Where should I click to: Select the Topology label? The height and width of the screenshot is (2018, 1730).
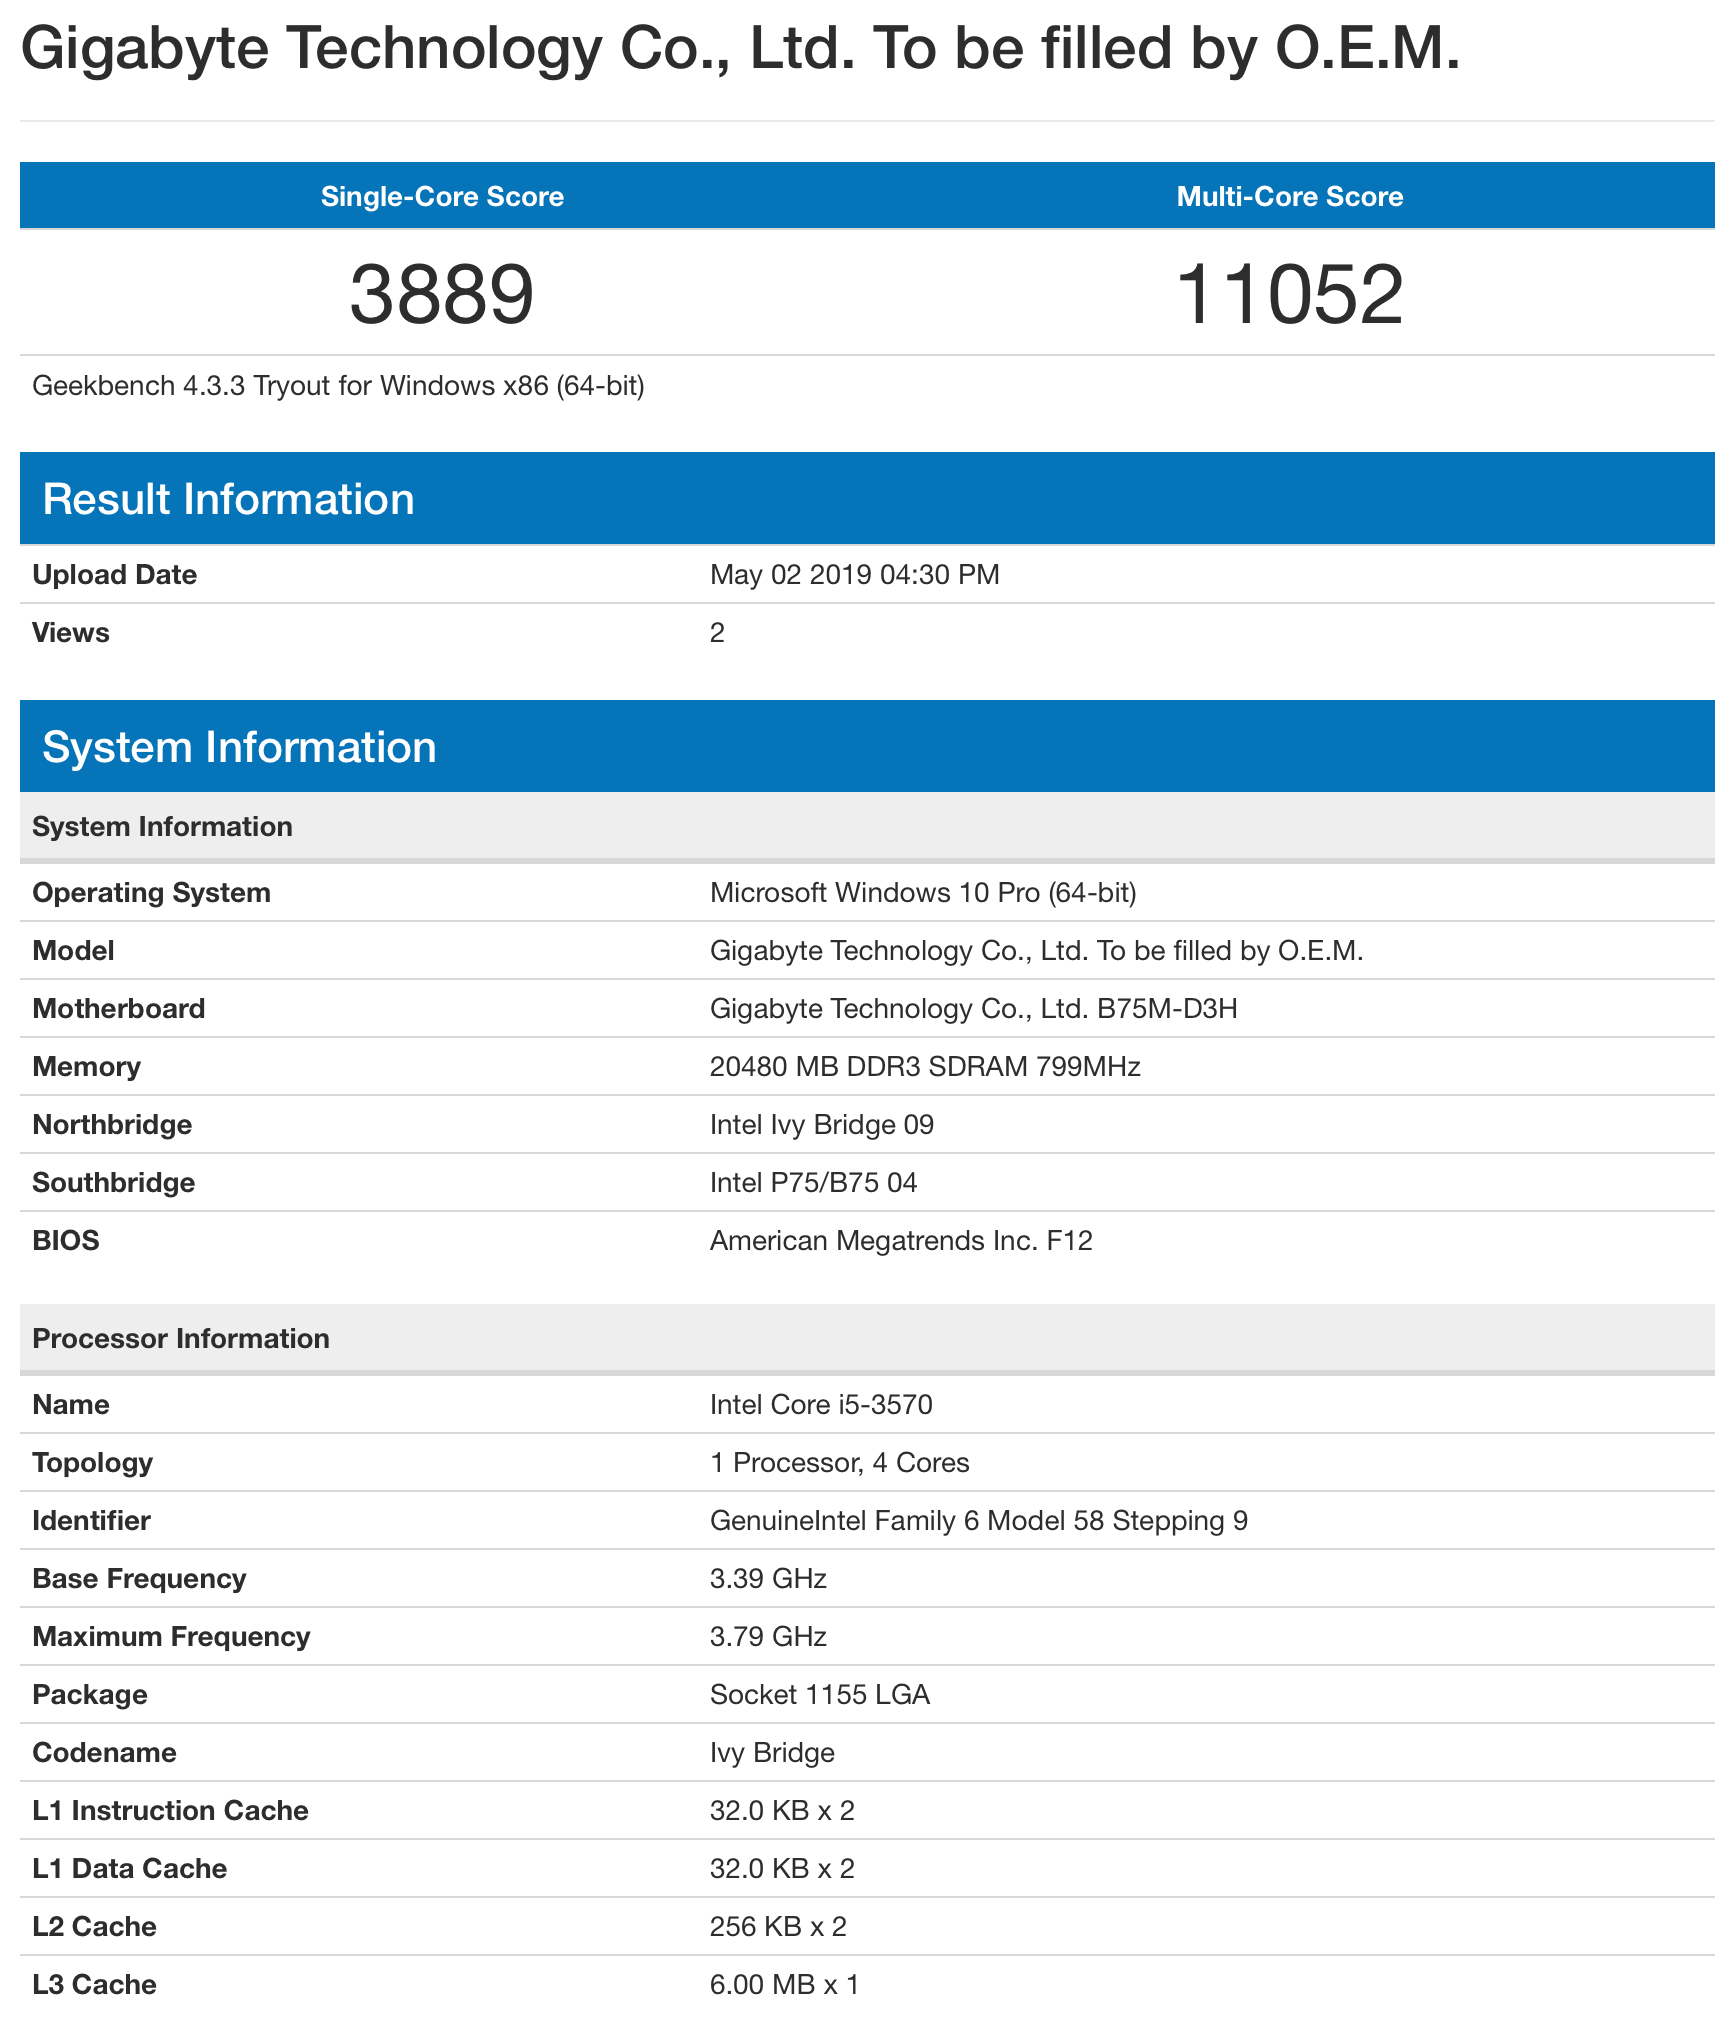92,1463
